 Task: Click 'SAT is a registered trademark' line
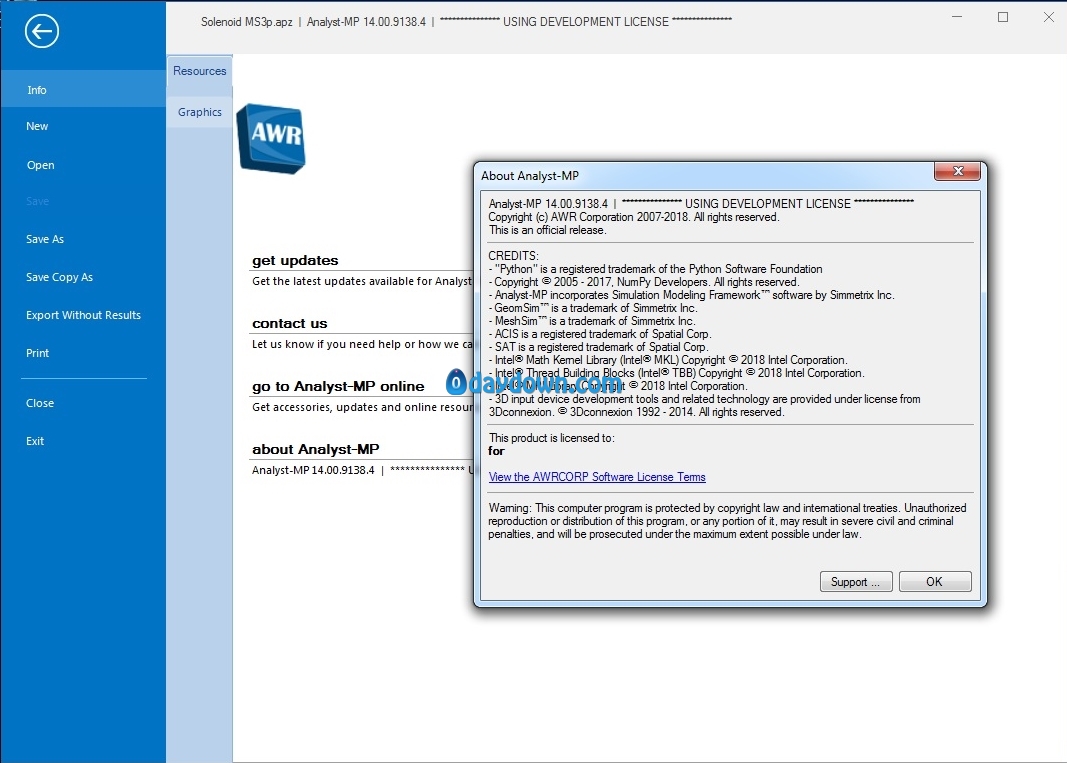pos(598,346)
